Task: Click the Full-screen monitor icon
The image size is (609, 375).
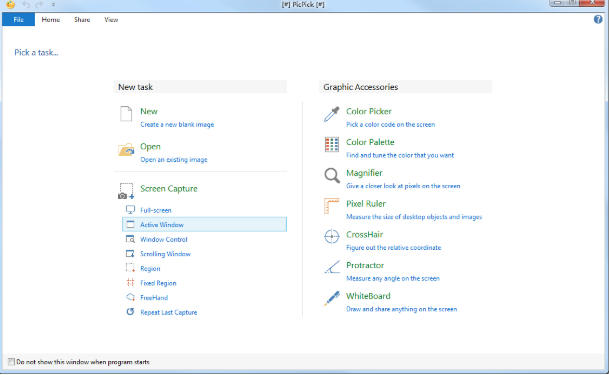Action: pos(130,210)
